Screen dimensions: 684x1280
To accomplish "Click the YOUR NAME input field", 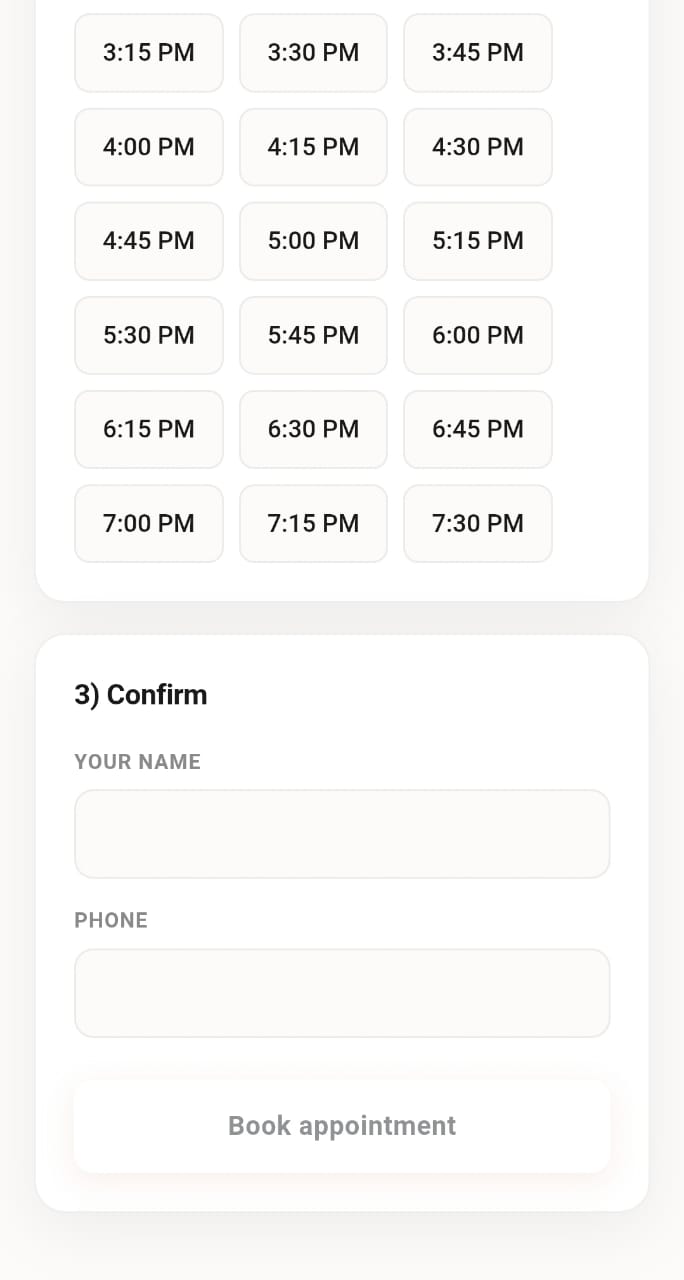I will [x=341, y=833].
